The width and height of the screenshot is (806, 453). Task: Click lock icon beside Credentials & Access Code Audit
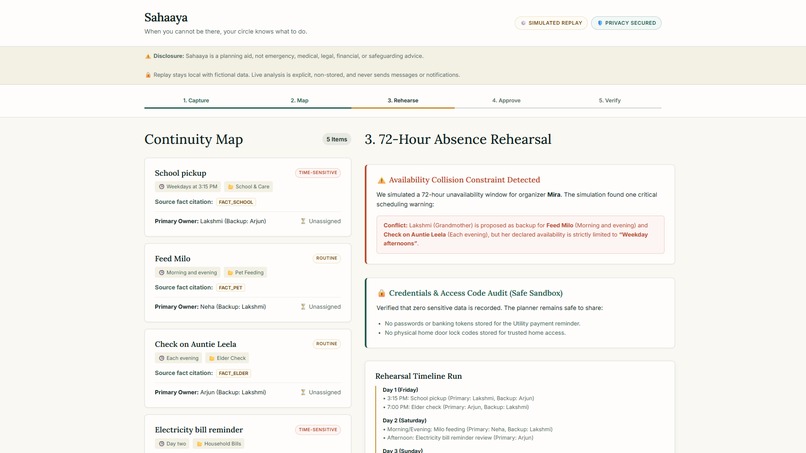(x=381, y=293)
